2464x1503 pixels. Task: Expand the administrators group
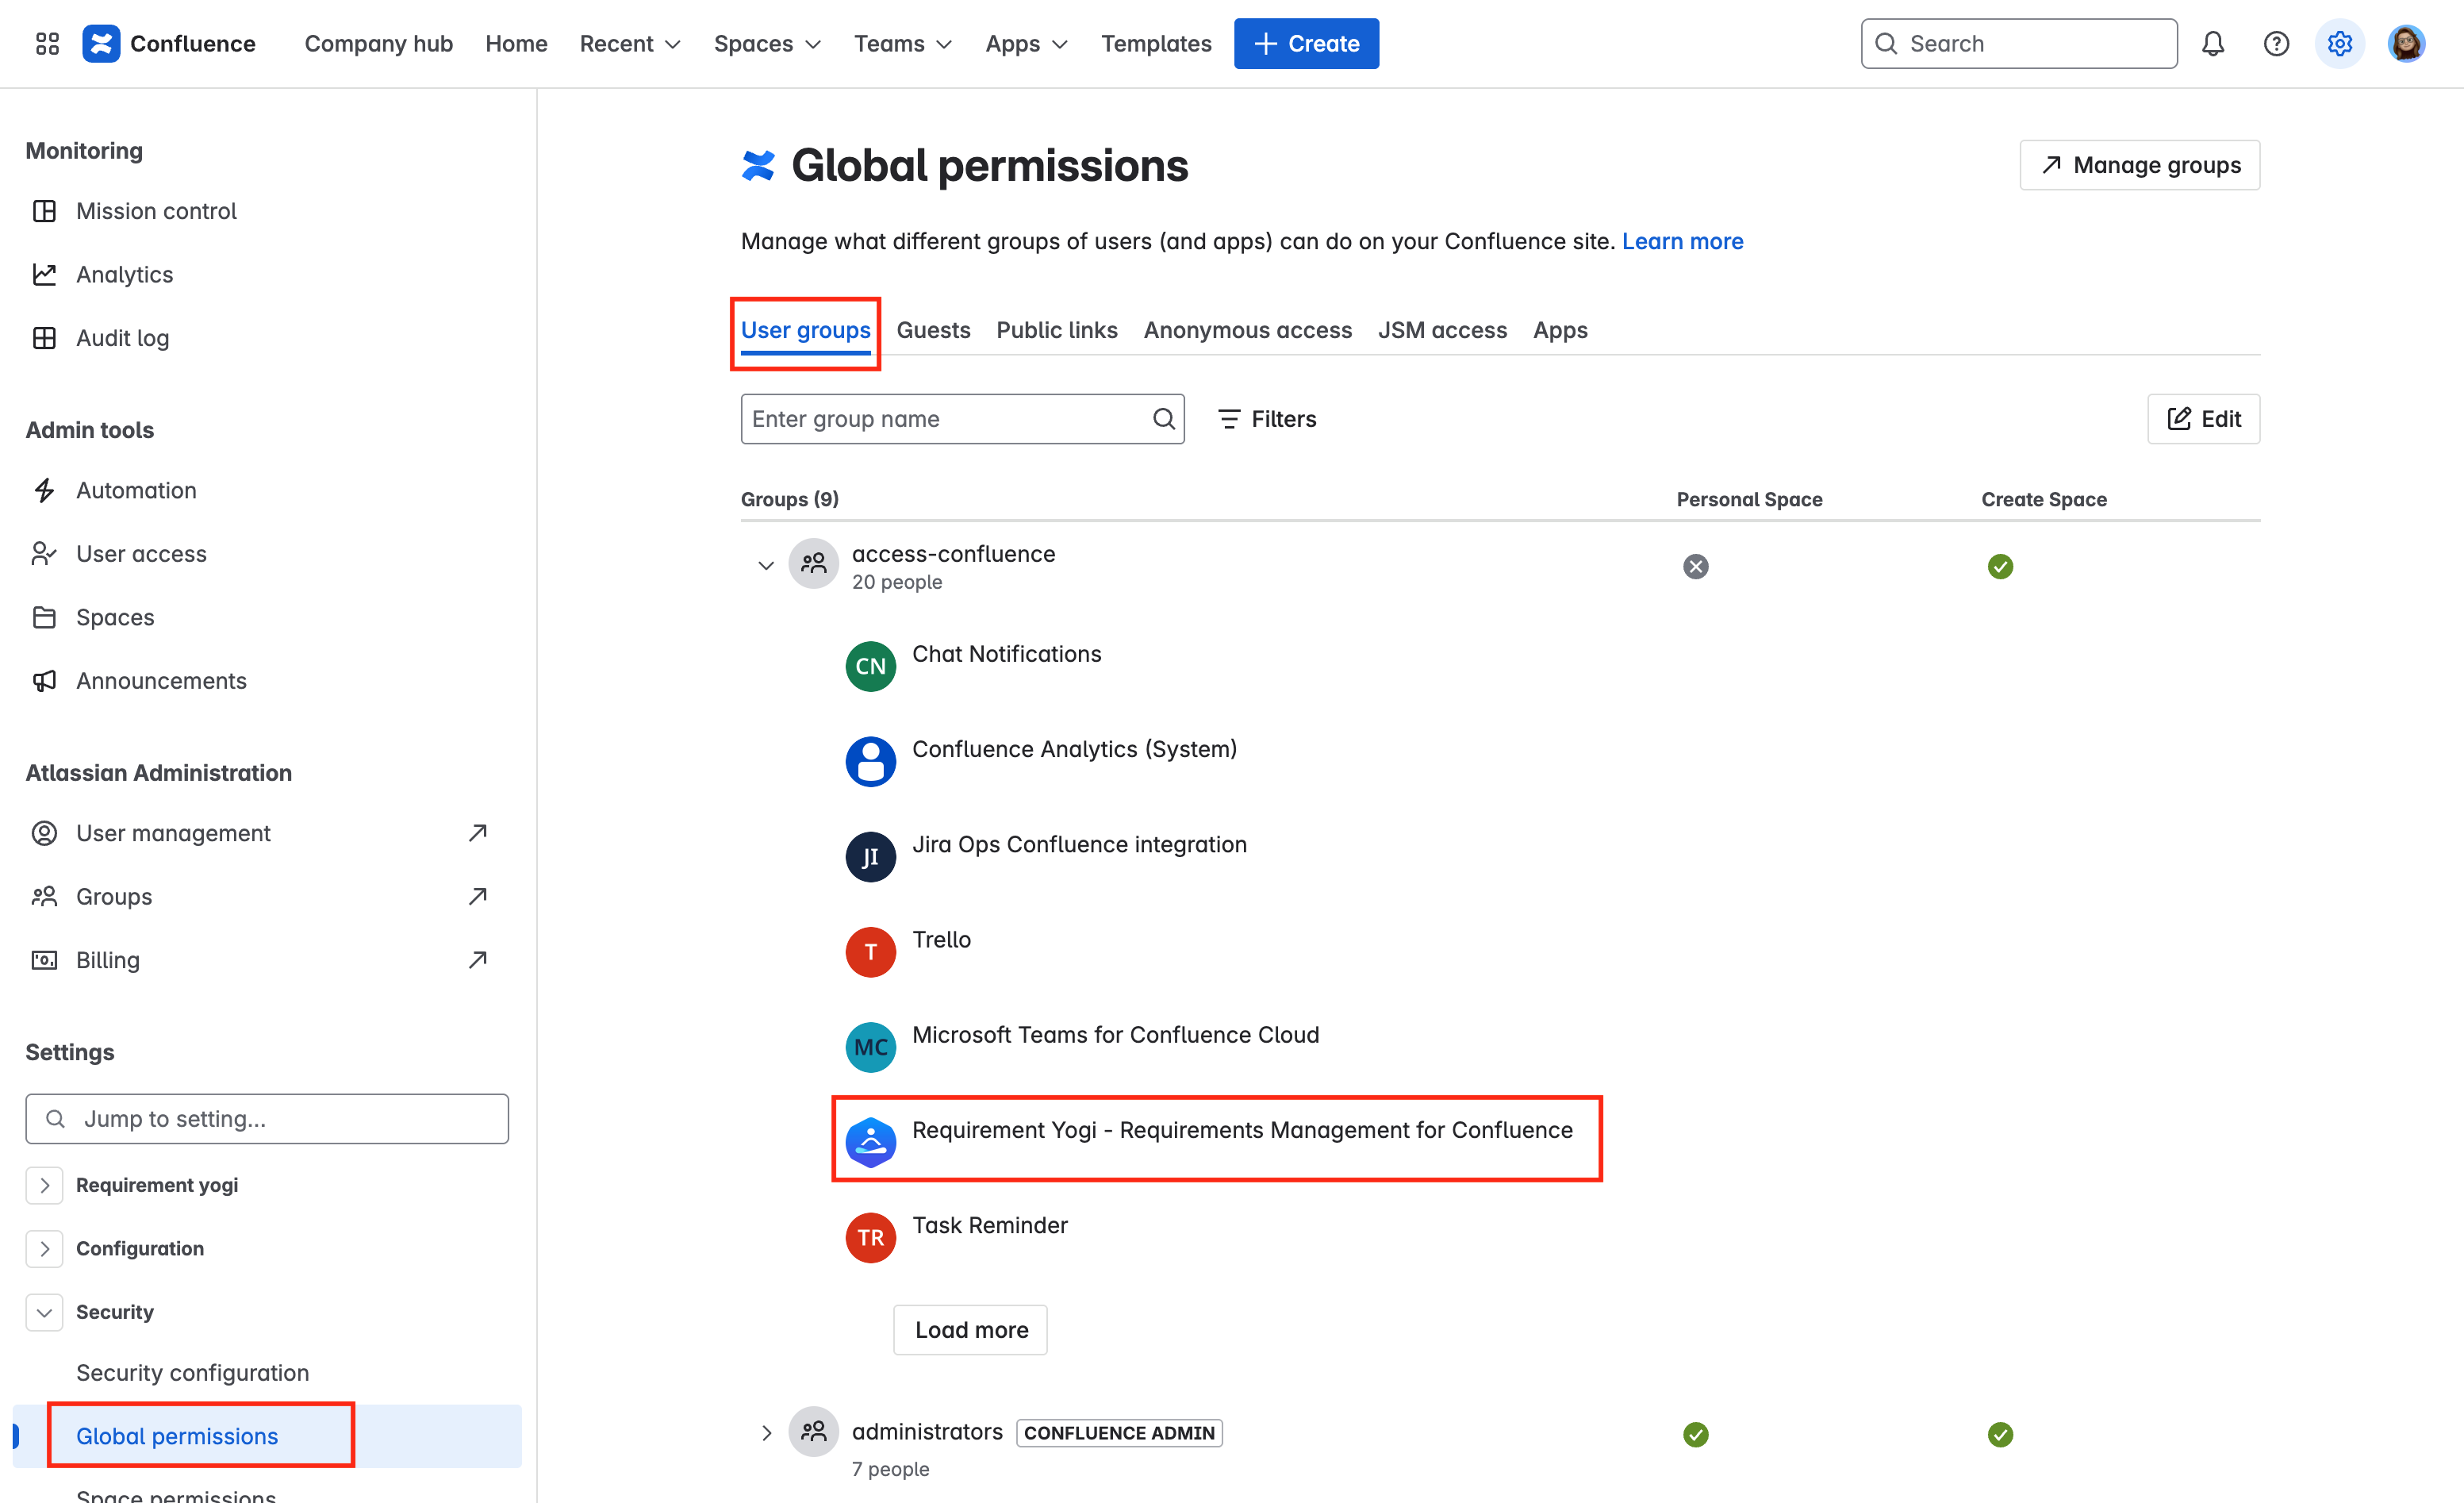coord(766,1432)
